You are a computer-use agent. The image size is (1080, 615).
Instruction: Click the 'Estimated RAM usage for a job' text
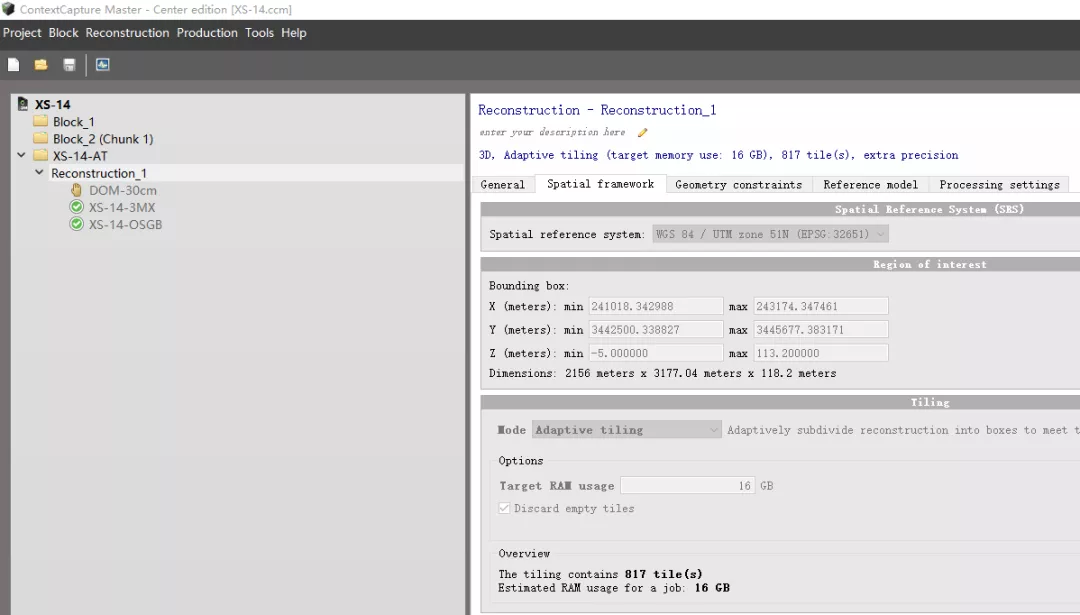[614, 588]
